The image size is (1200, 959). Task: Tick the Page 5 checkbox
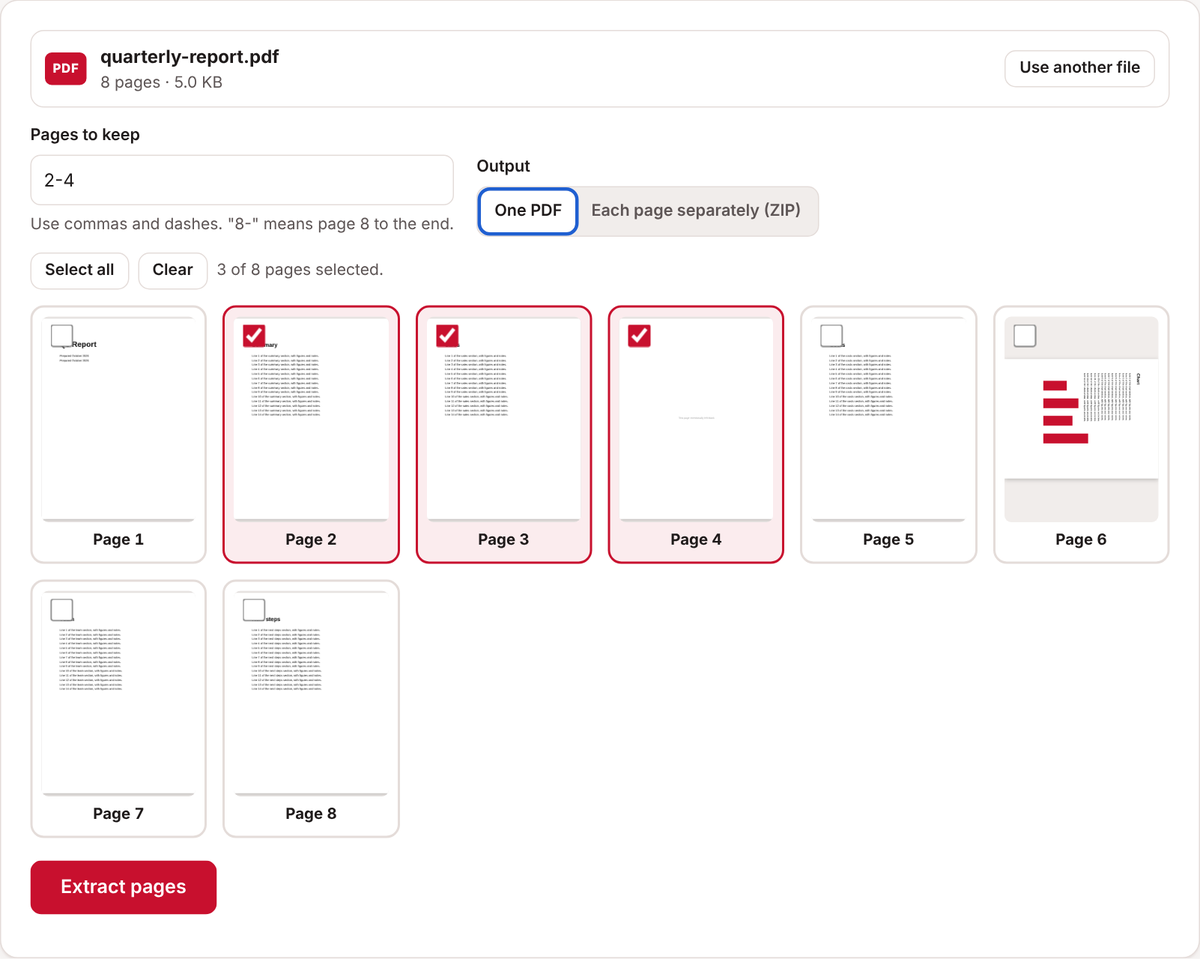pyautogui.click(x=832, y=335)
